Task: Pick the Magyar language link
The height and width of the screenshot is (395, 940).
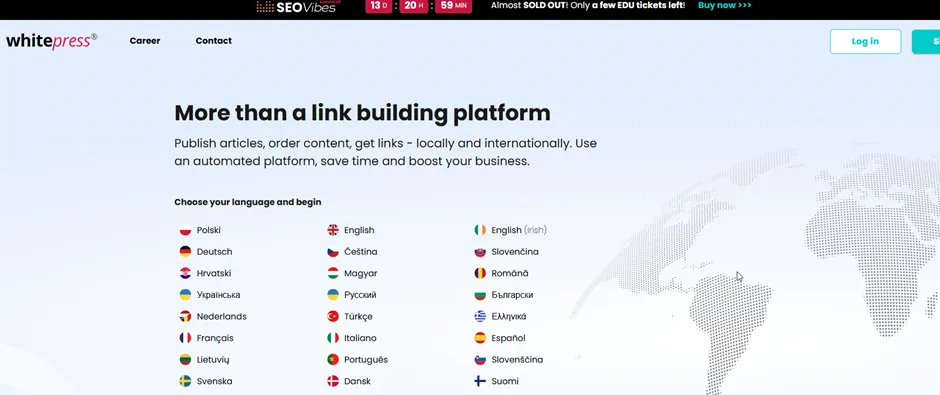Action: click(361, 273)
